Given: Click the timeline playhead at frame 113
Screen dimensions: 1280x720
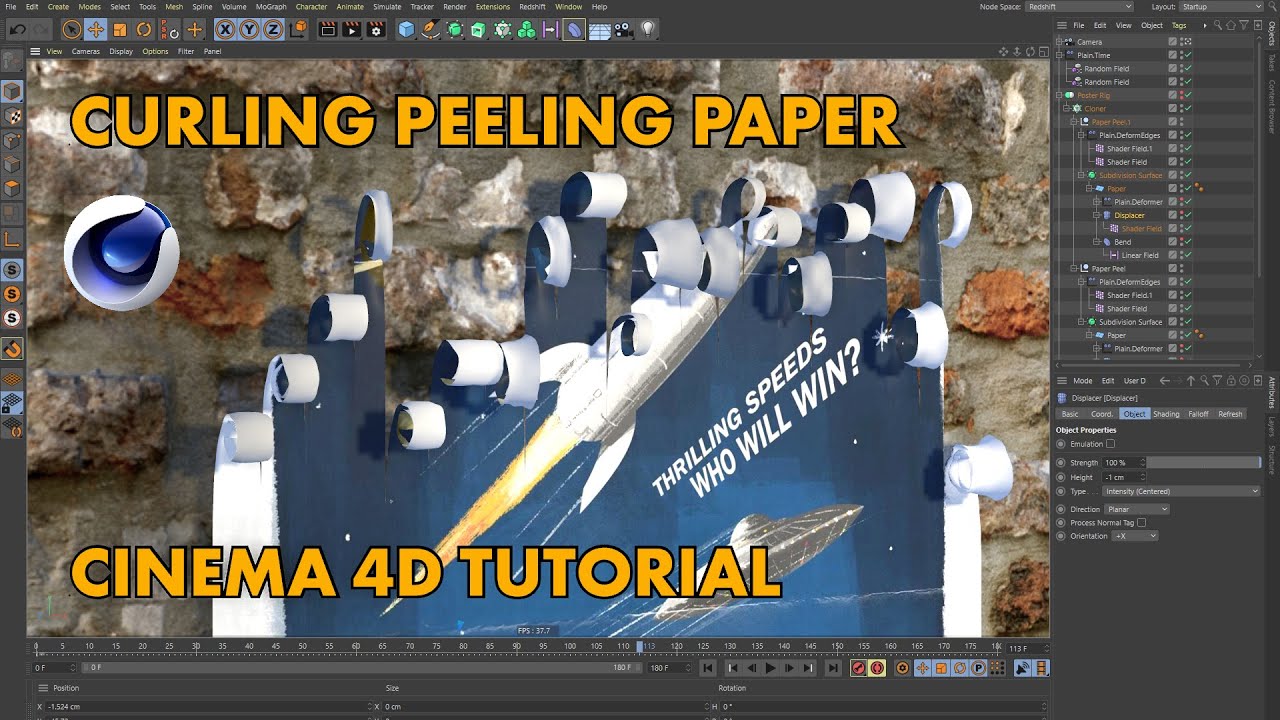Looking at the screenshot, I should click(x=640, y=646).
